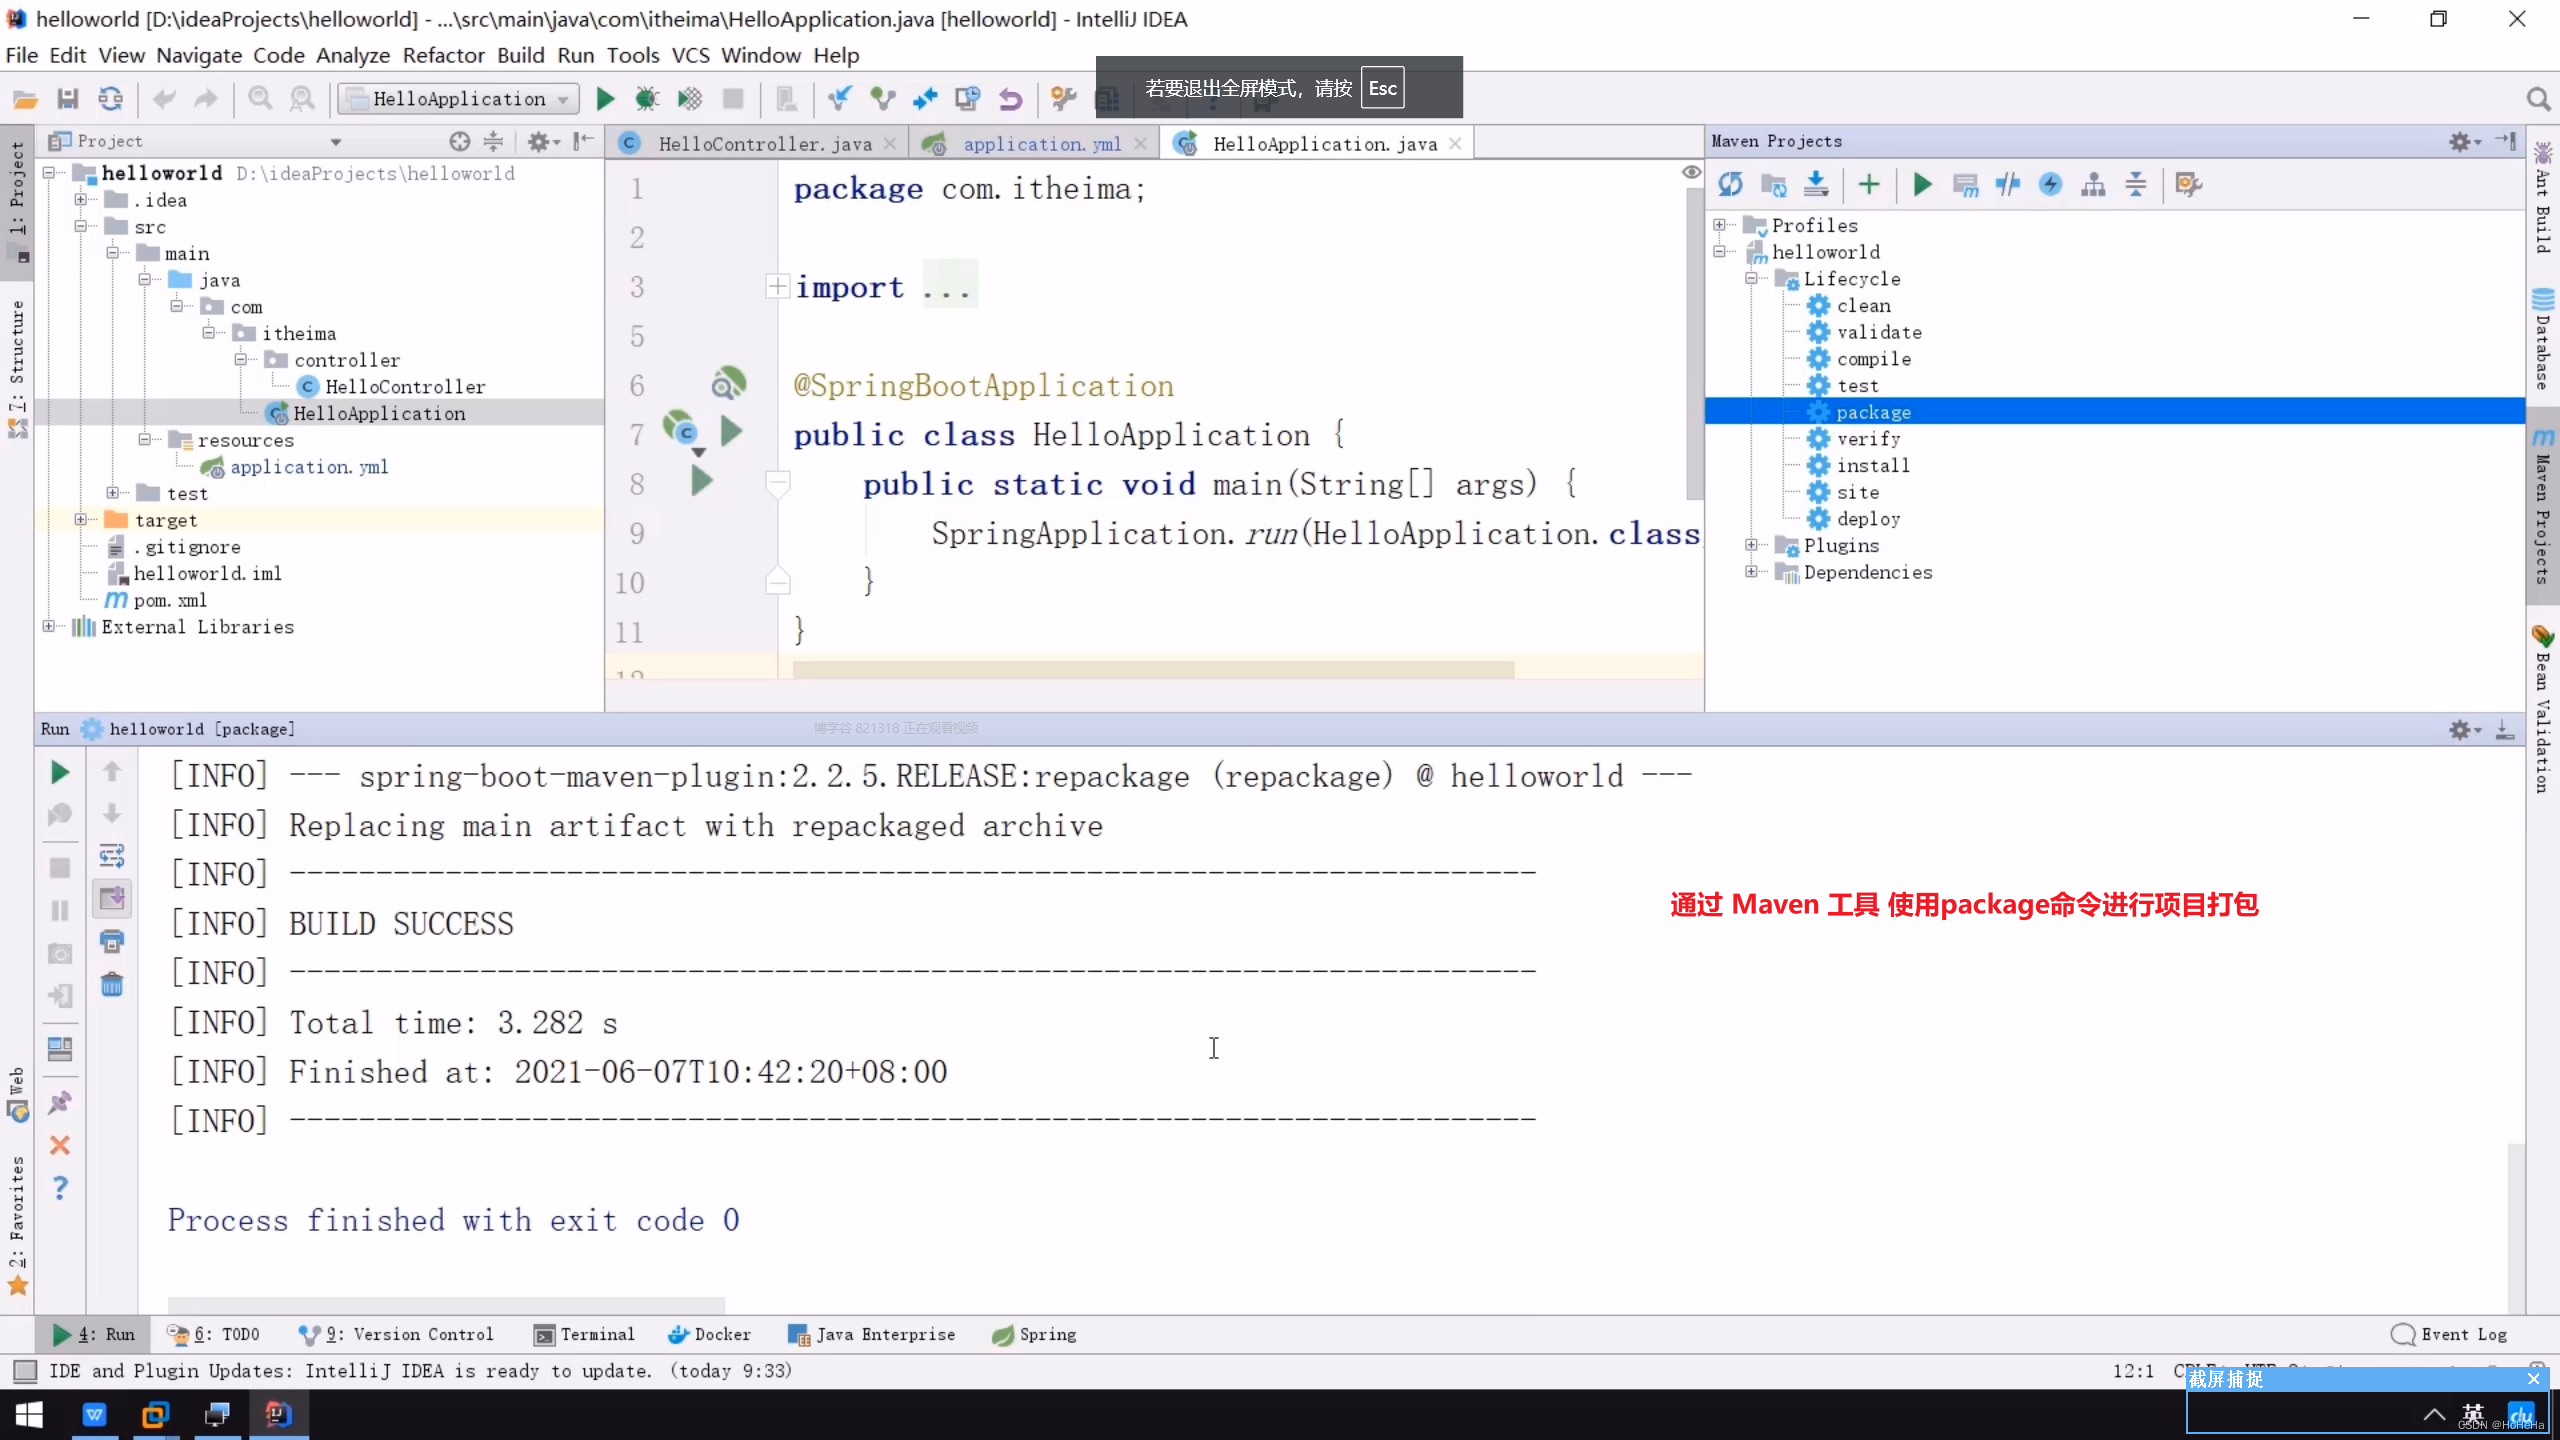Toggle soft-wrap in the Run console
This screenshot has width=2560, height=1440.
click(112, 856)
